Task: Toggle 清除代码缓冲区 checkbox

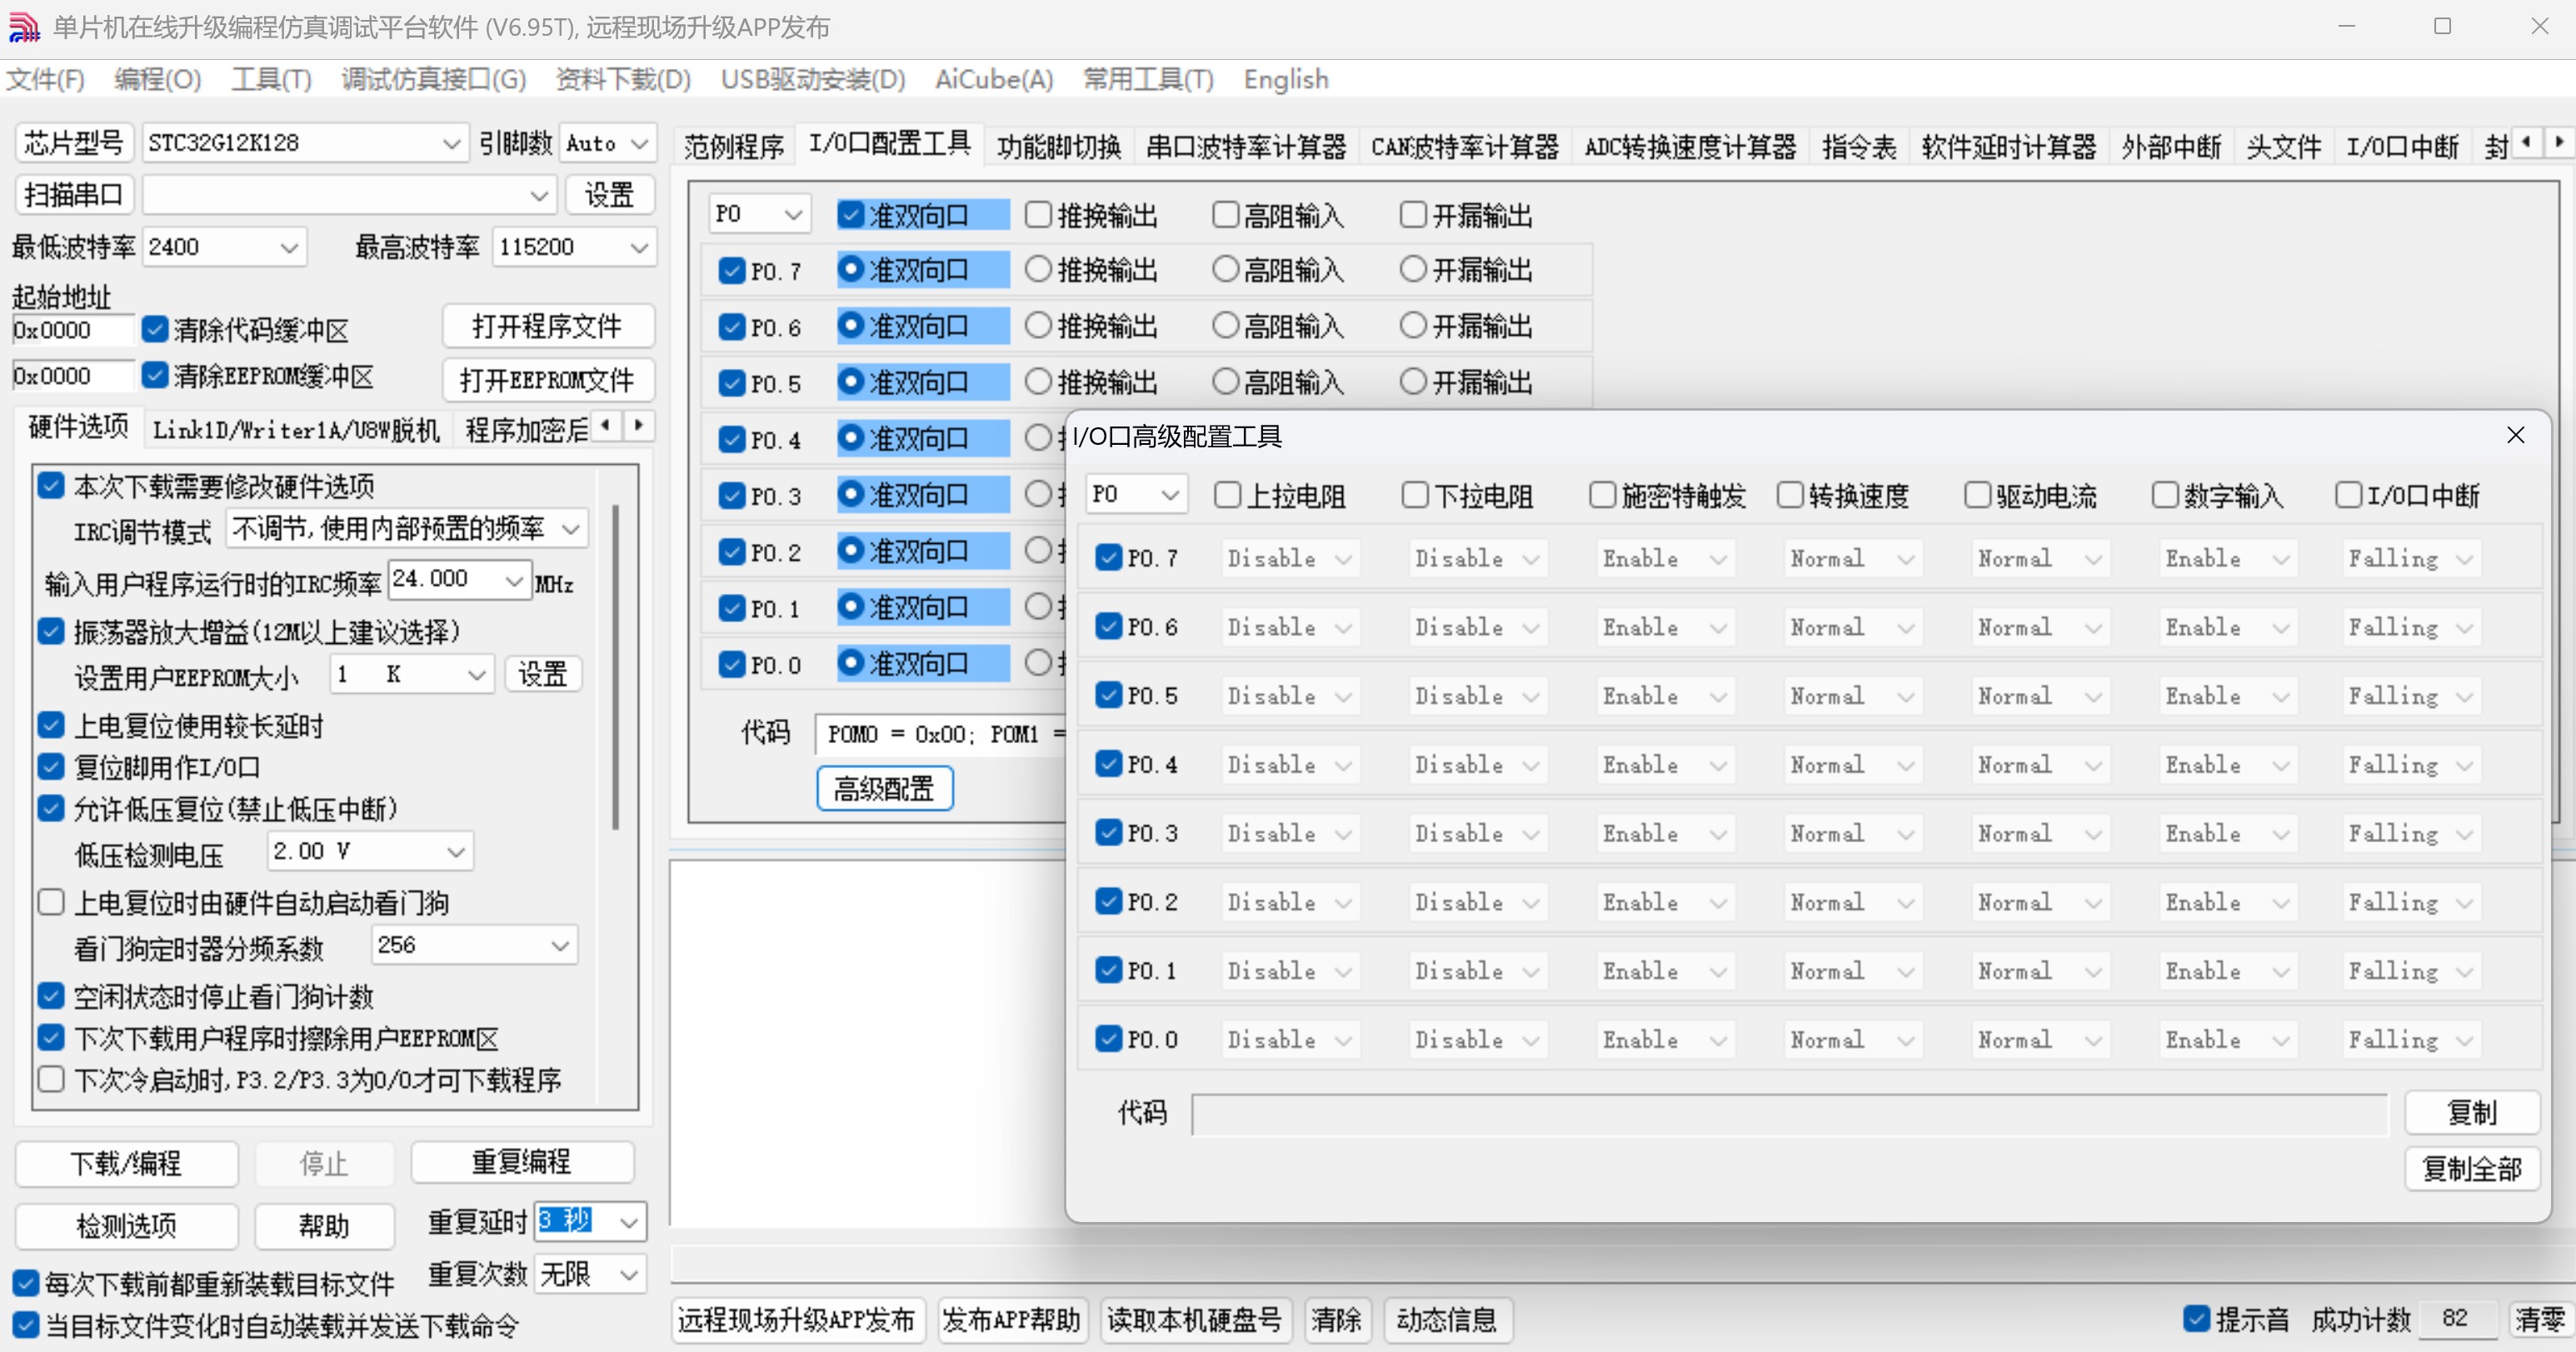Action: 155,329
